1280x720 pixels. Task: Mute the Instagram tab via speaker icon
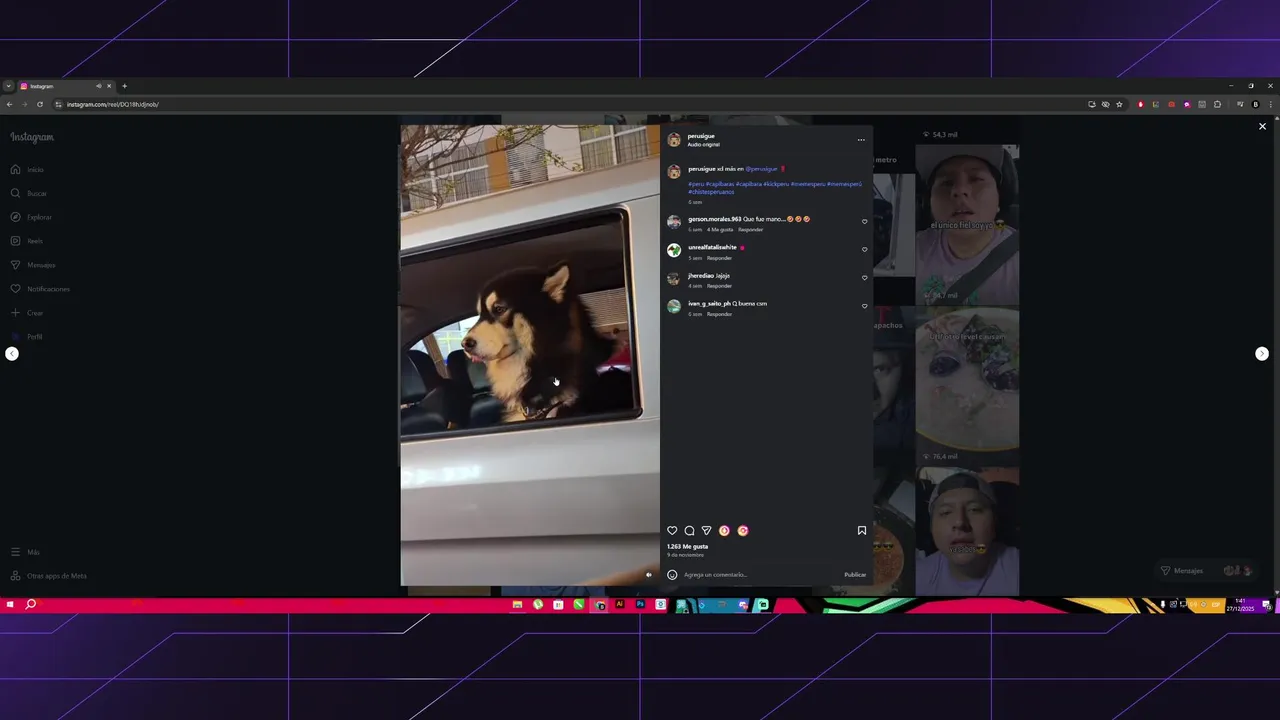[98, 86]
